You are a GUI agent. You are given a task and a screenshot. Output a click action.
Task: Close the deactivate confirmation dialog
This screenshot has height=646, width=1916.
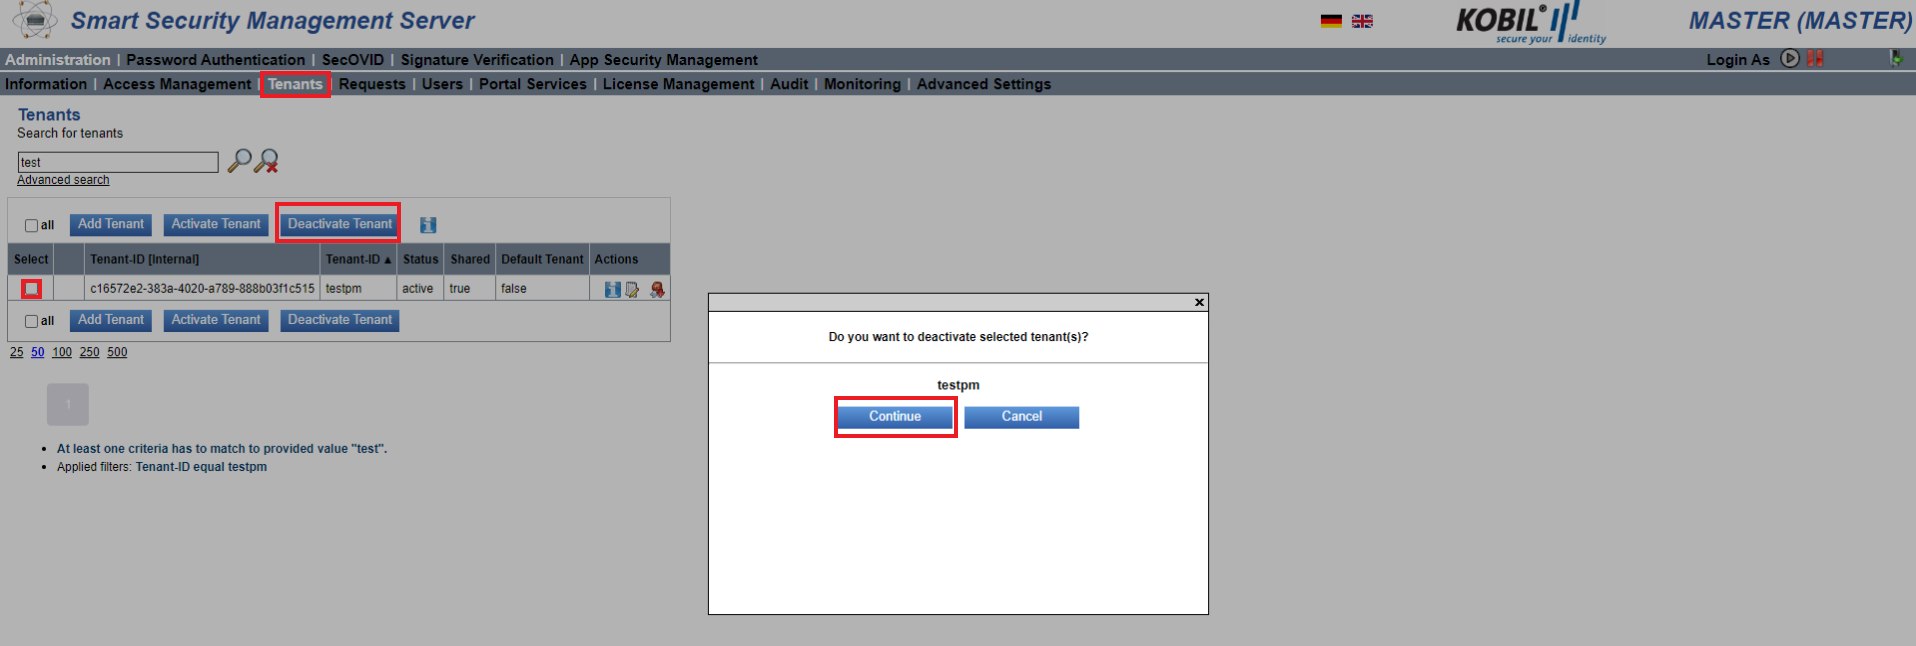tap(1199, 302)
